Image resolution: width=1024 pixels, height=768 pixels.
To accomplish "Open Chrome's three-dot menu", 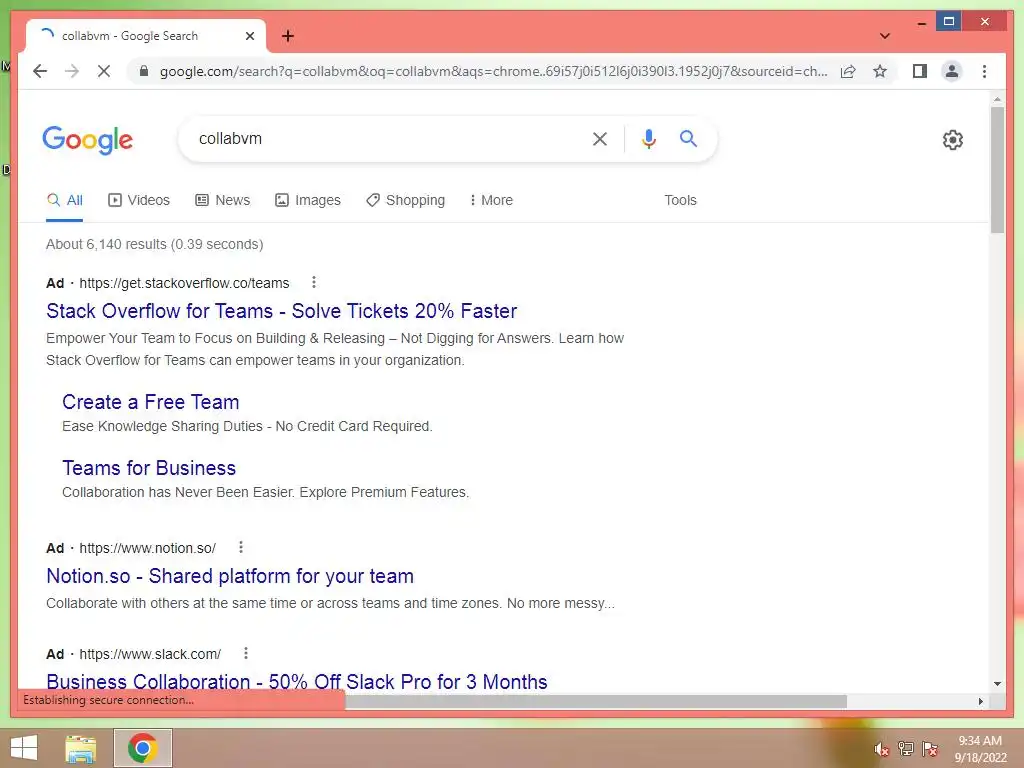I will 984,71.
